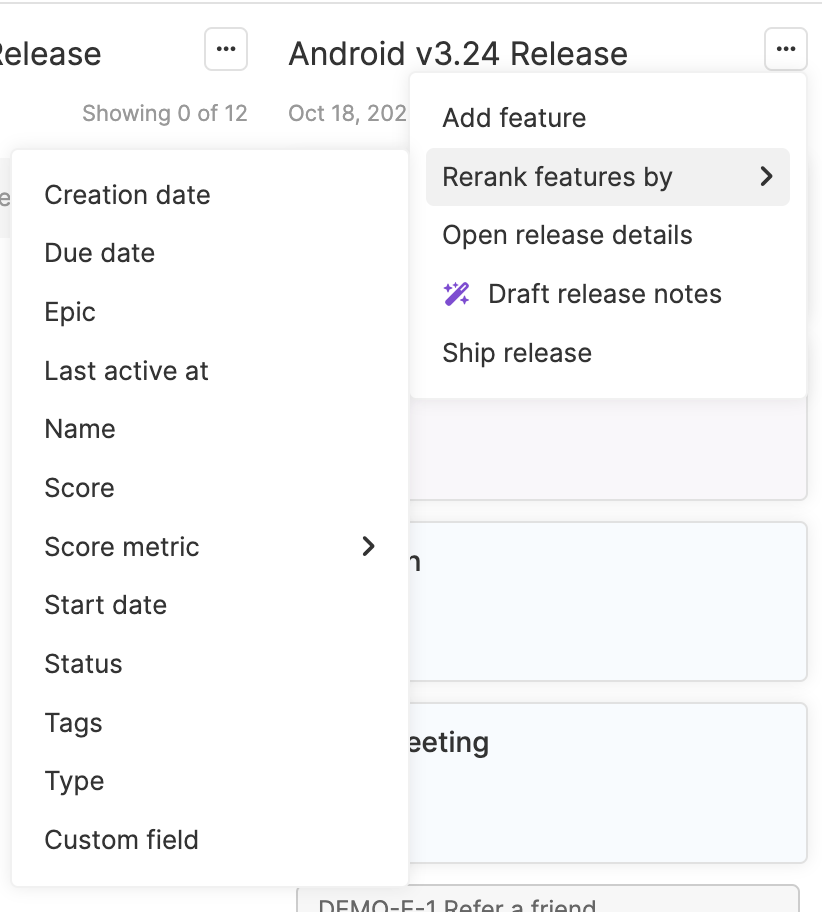Open the DEMO-F-1 Refer a friend card
822x912 pixels.
548,899
